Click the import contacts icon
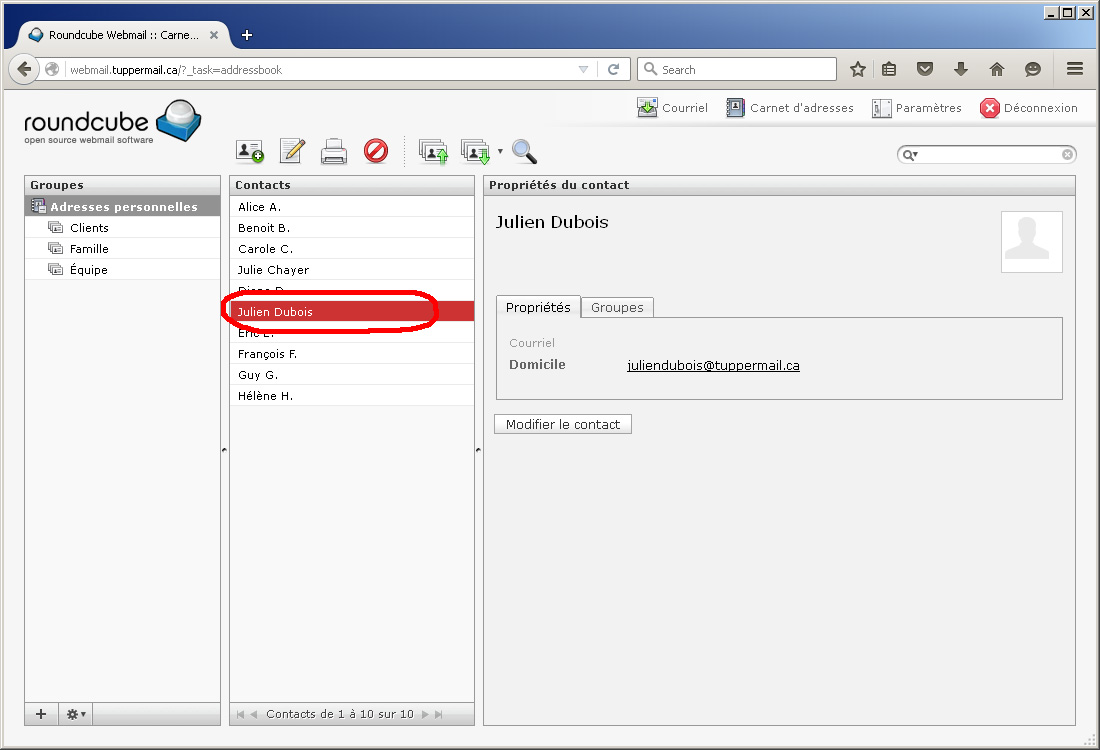Image resolution: width=1100 pixels, height=750 pixels. coord(432,151)
